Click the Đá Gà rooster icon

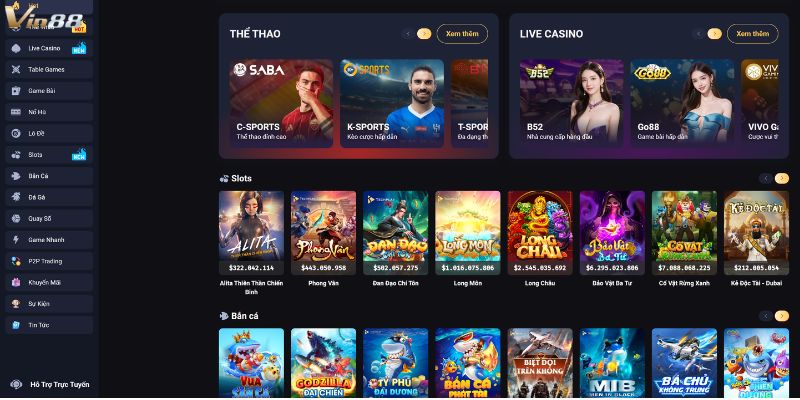16,197
